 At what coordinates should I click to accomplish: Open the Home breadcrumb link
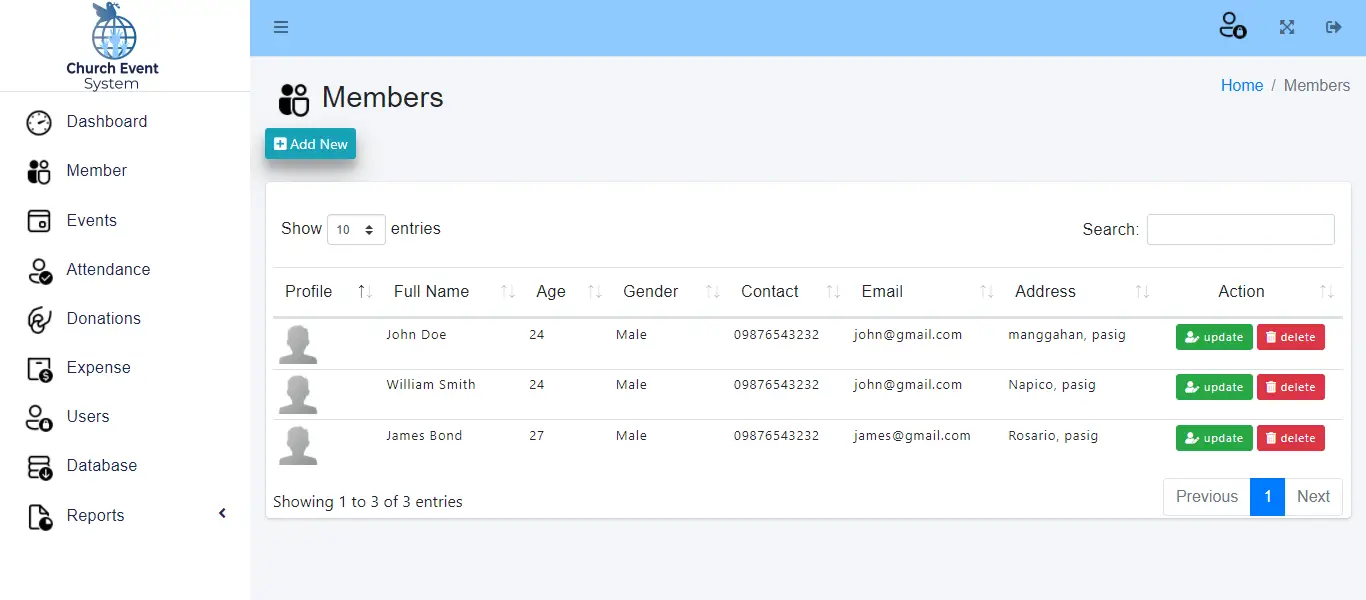point(1242,85)
